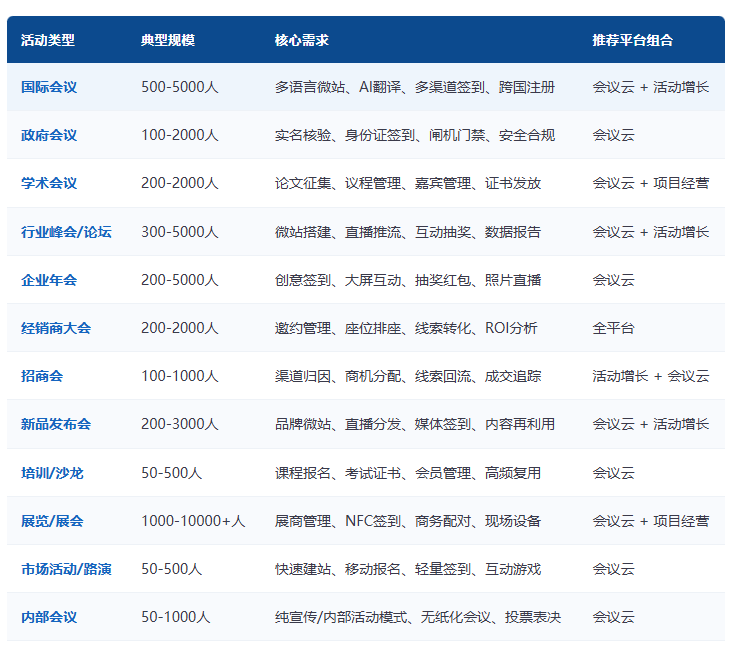Click 会议云 + 活动增长 in 行业峰会/论坛 row
This screenshot has height=651, width=747.
(x=650, y=232)
